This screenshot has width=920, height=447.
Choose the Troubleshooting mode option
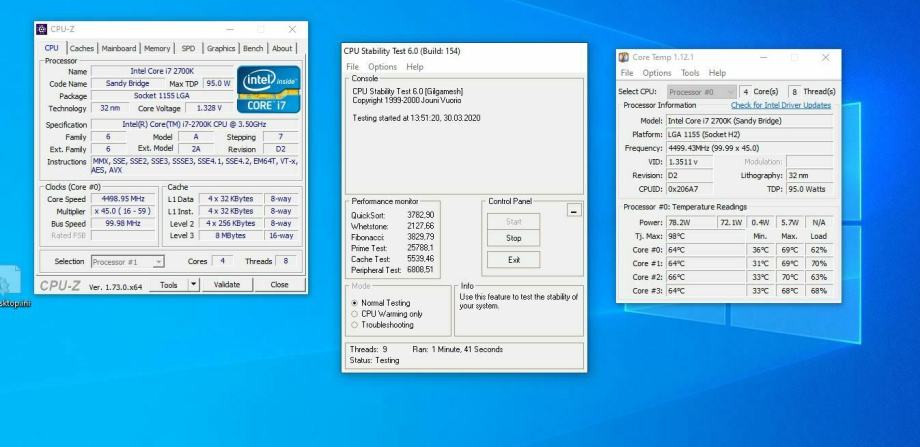tap(354, 325)
